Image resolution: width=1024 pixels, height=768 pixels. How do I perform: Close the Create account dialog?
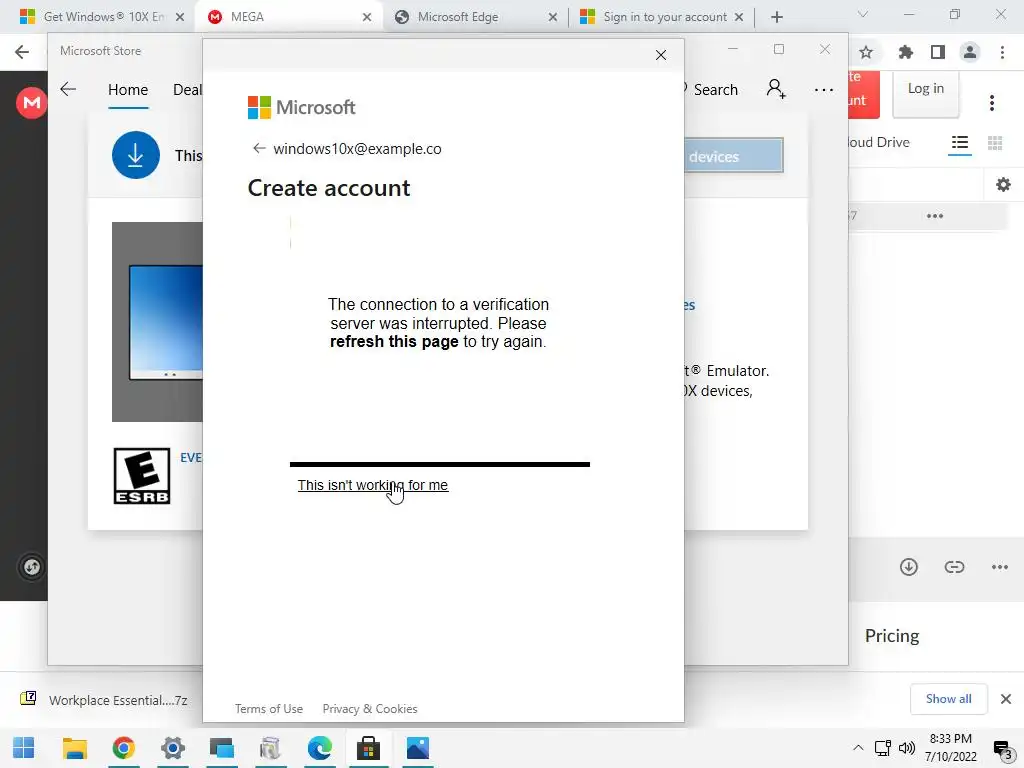tap(660, 55)
